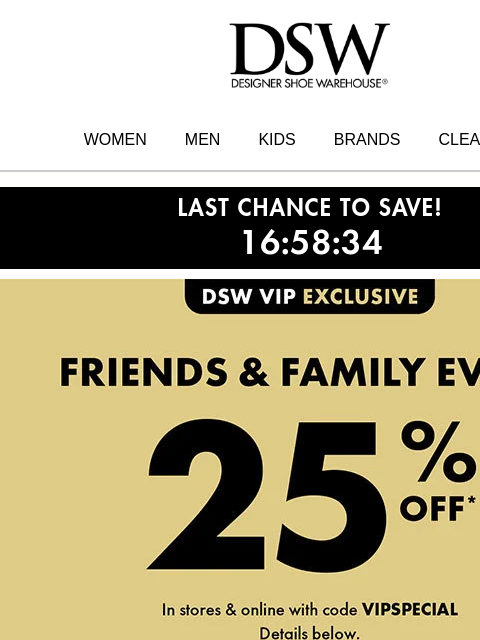480x640 pixels.
Task: Open the partially visible Clearance link
Action: 459,140
